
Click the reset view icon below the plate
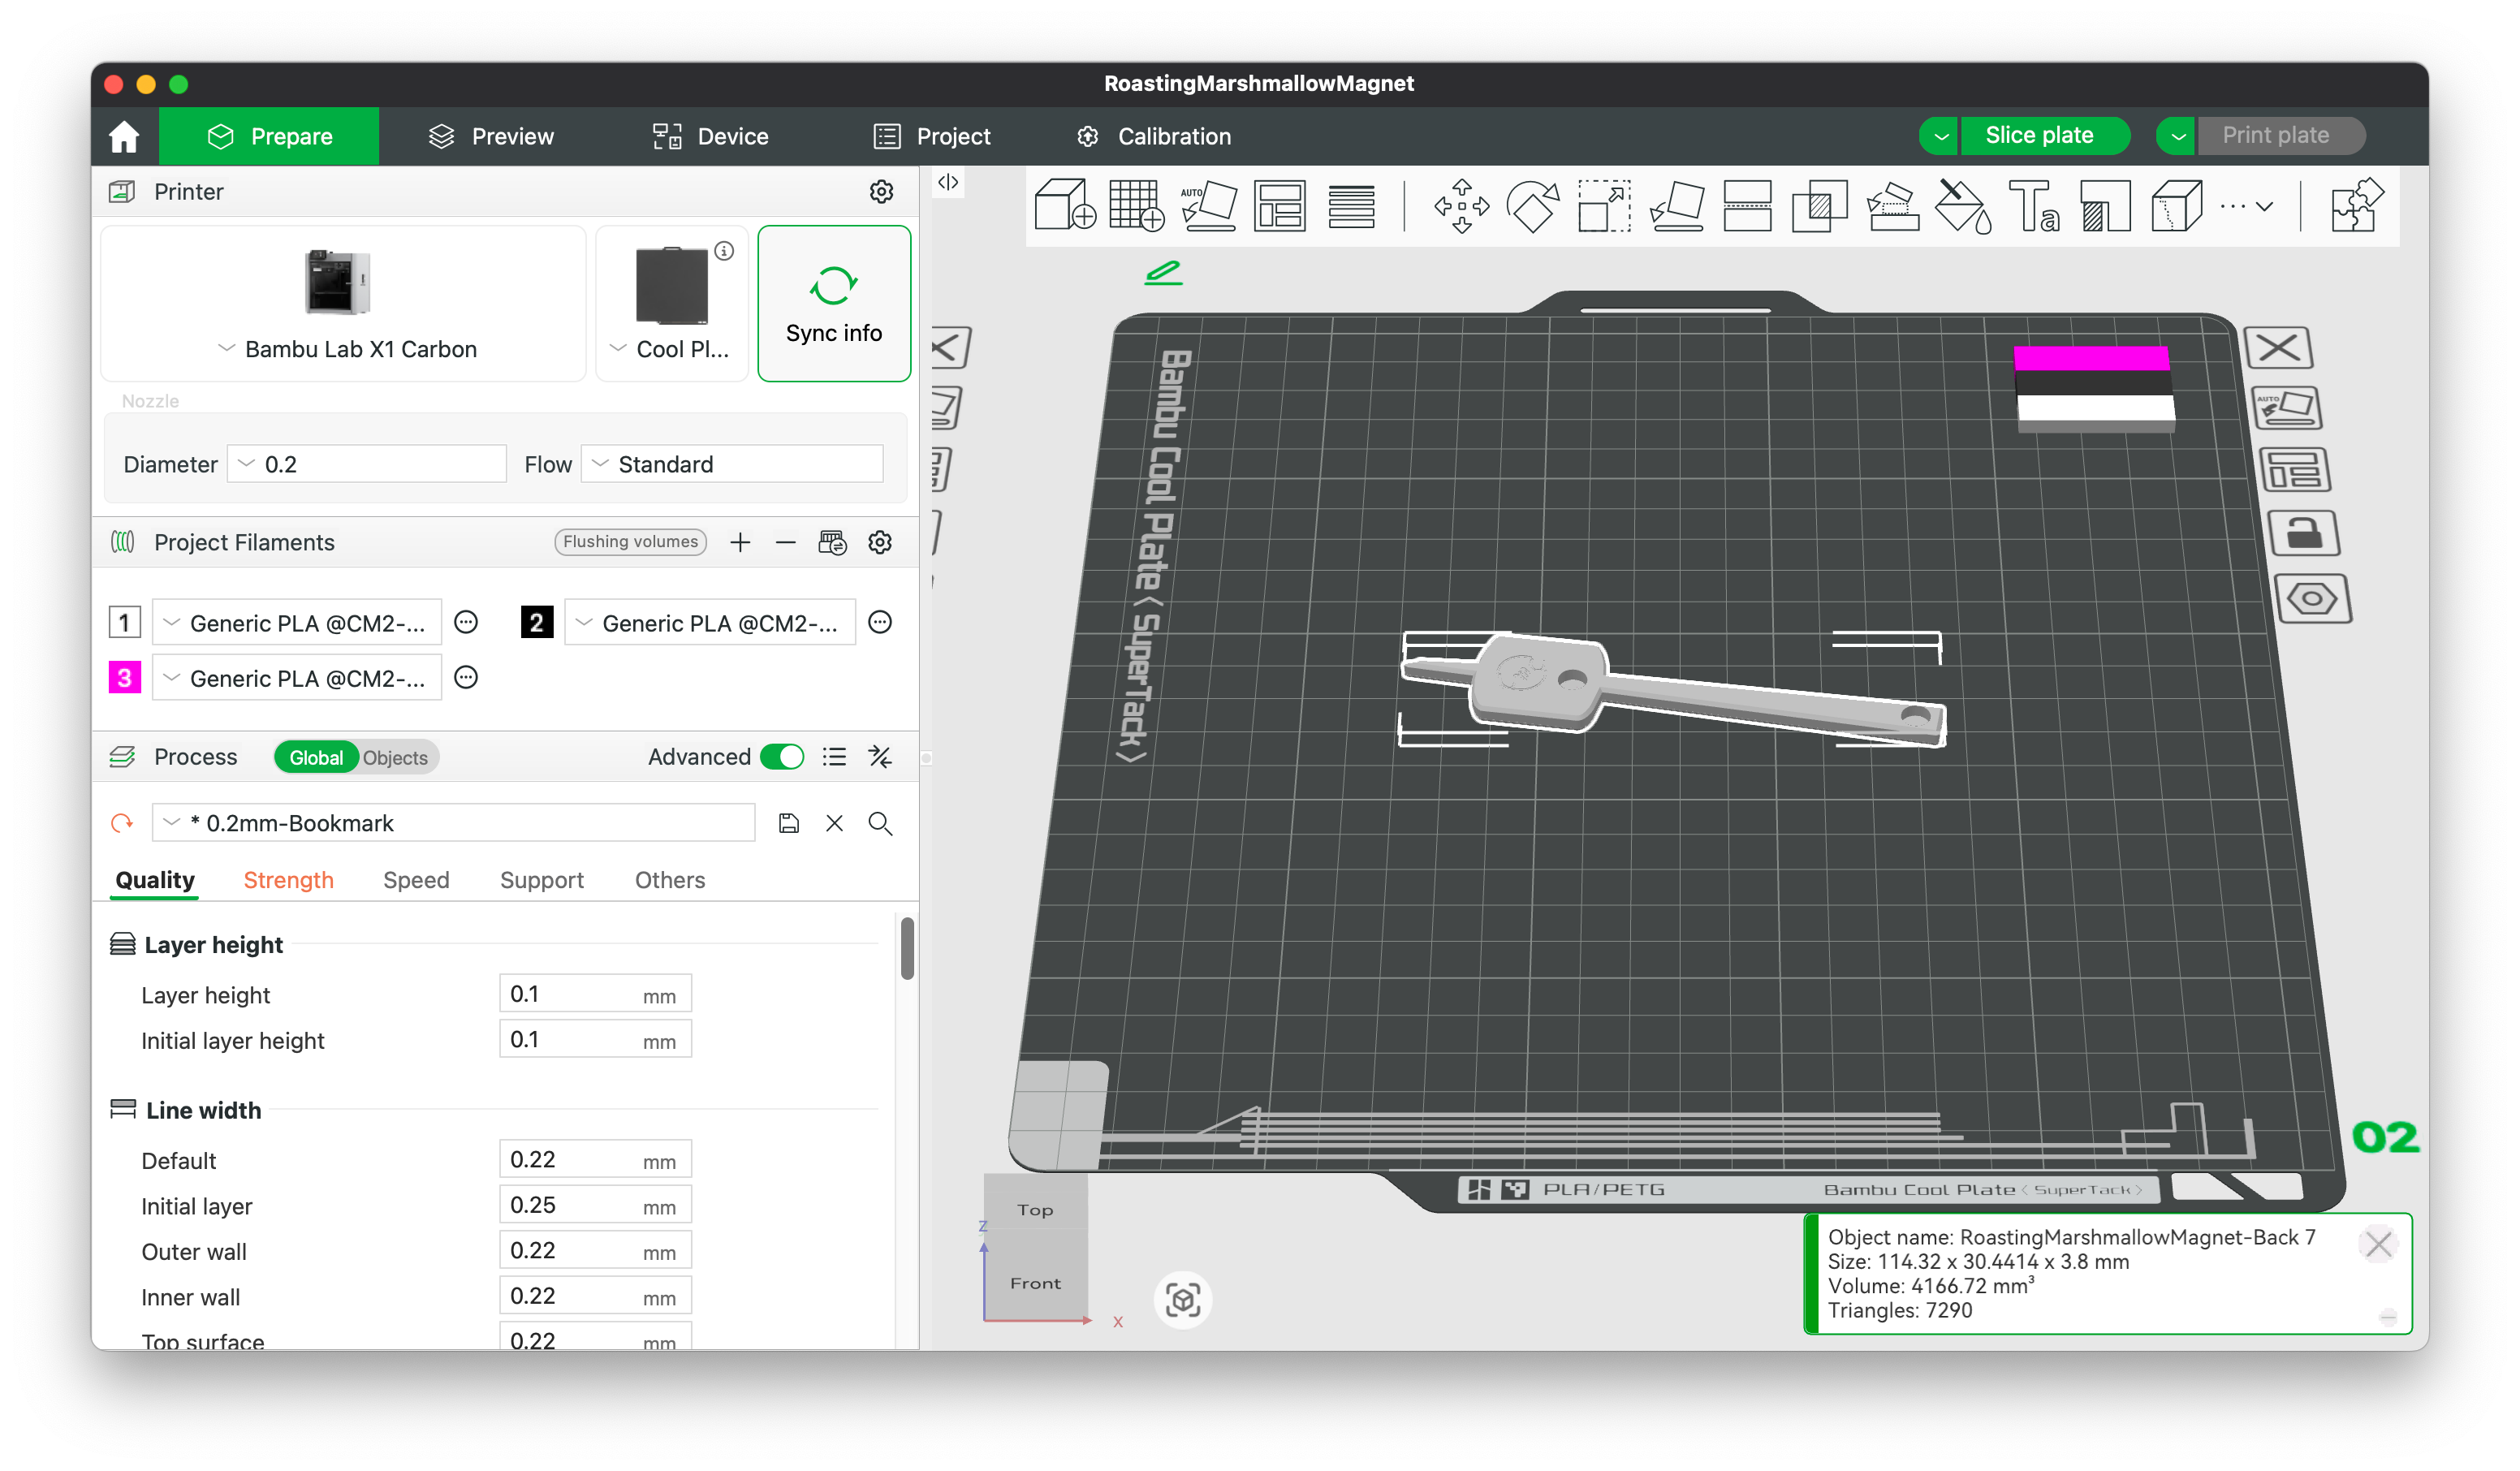(1183, 1300)
